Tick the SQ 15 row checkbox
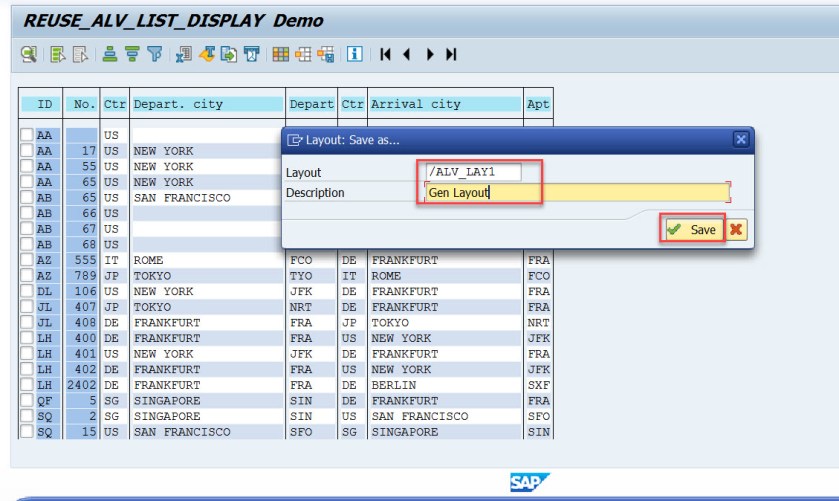Image resolution: width=839 pixels, height=501 pixels. click(x=27, y=431)
